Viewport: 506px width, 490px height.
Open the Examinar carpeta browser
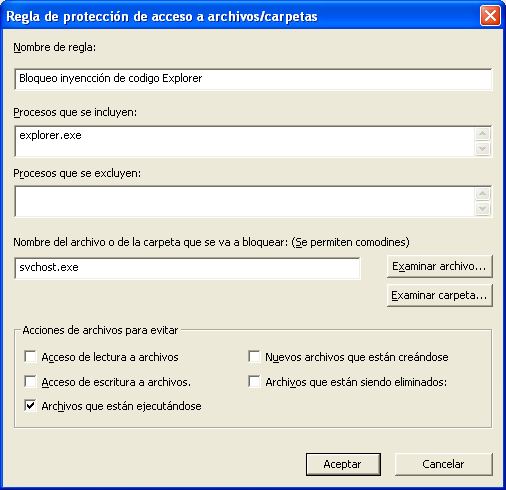(x=439, y=295)
